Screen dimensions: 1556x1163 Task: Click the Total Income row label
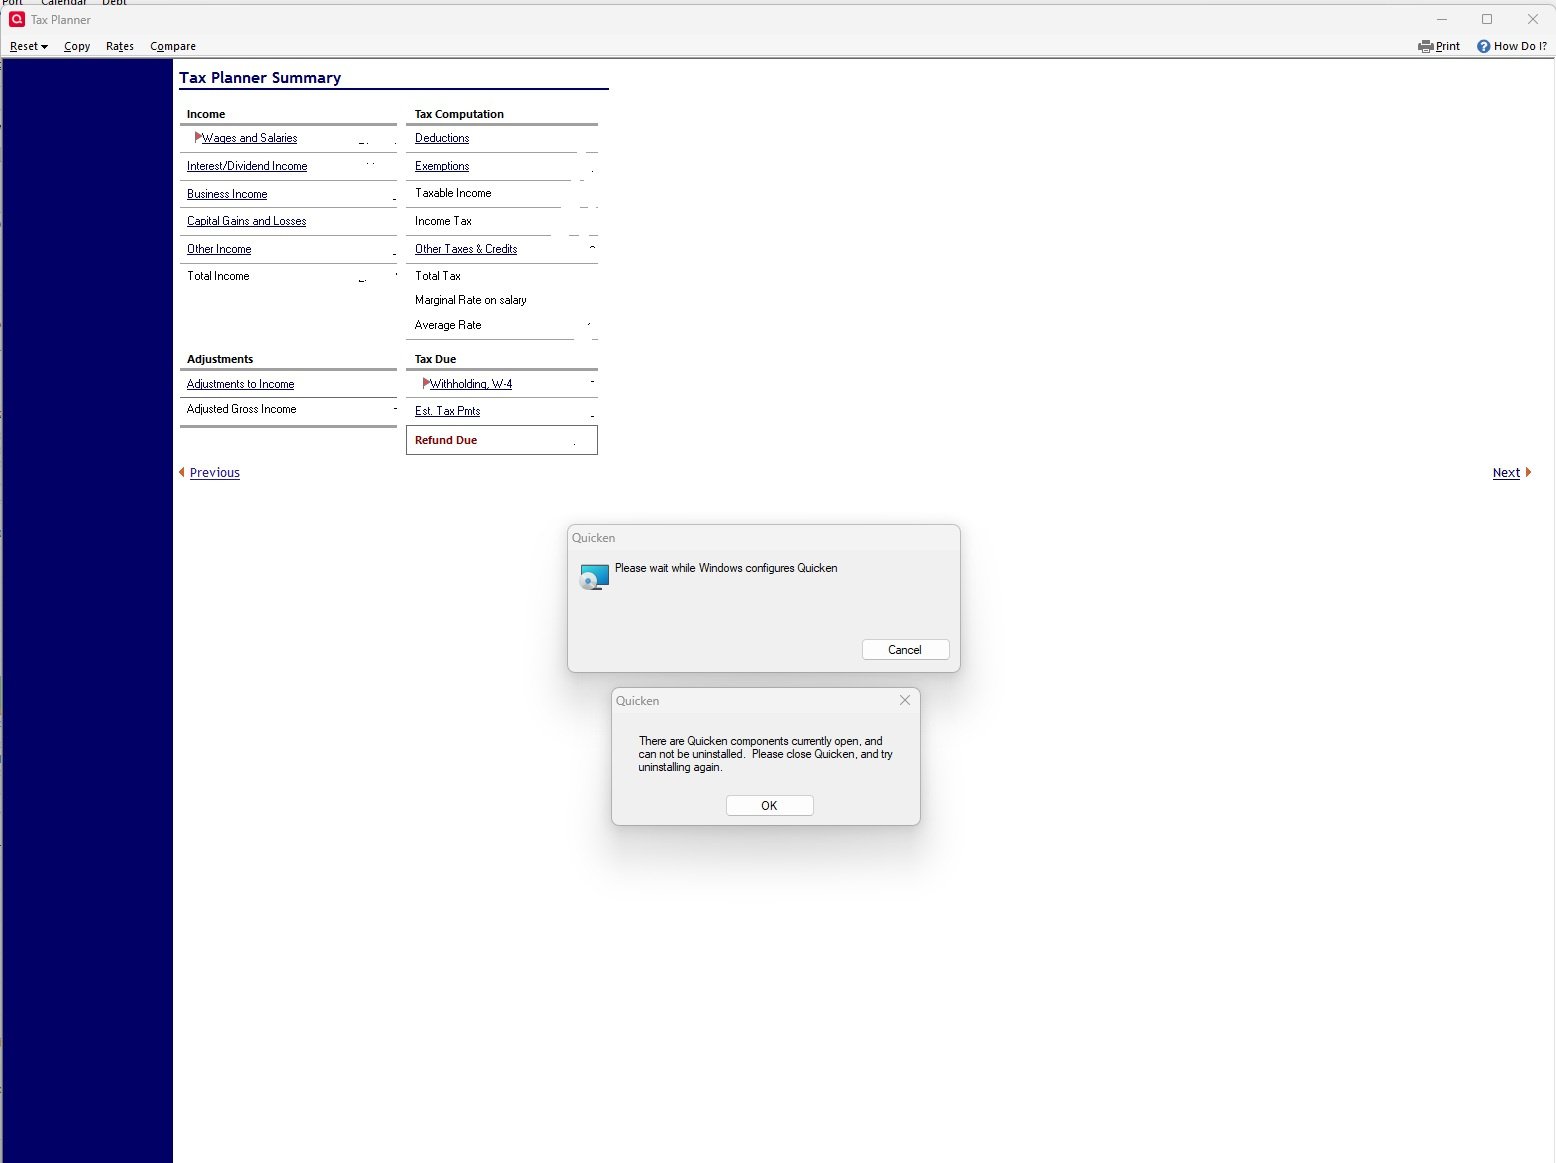point(218,276)
